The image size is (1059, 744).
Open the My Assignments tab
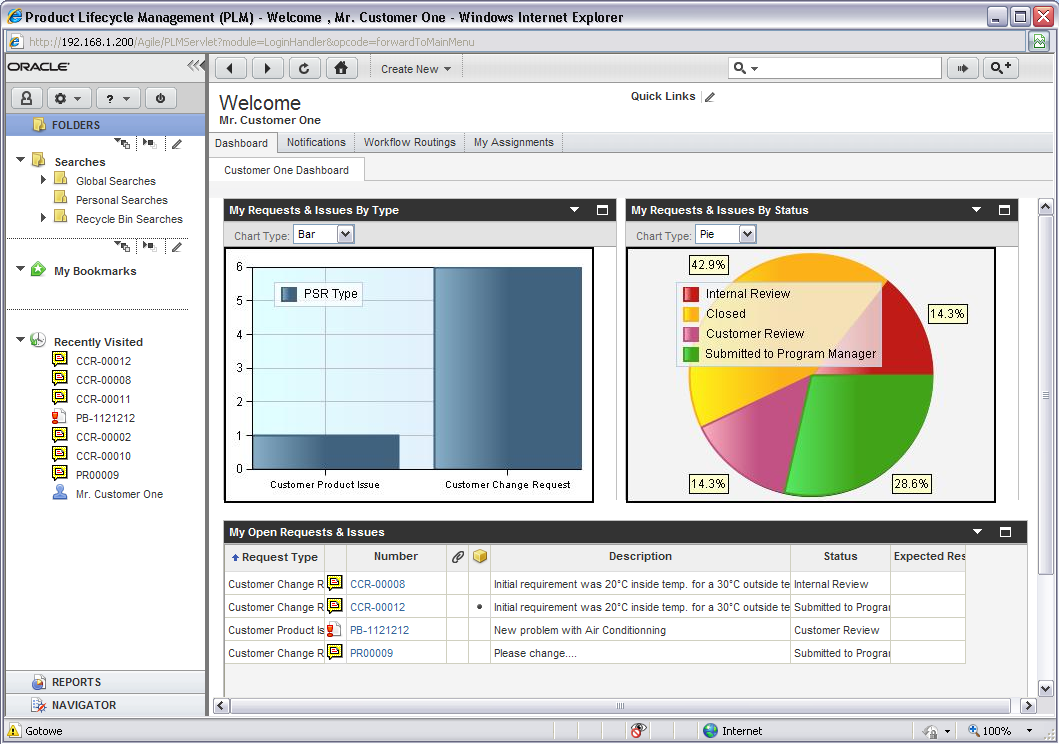coord(513,142)
